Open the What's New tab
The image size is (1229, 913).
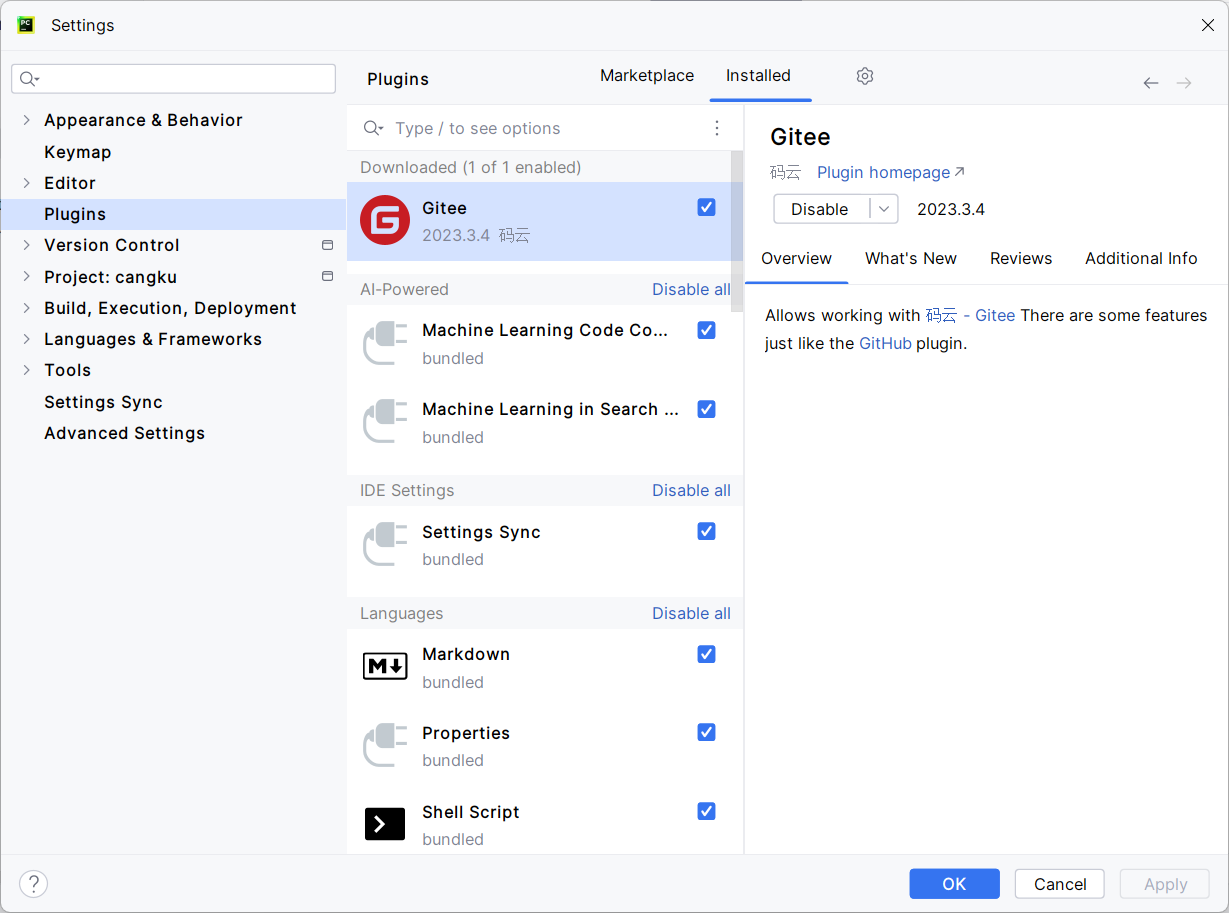coord(911,258)
